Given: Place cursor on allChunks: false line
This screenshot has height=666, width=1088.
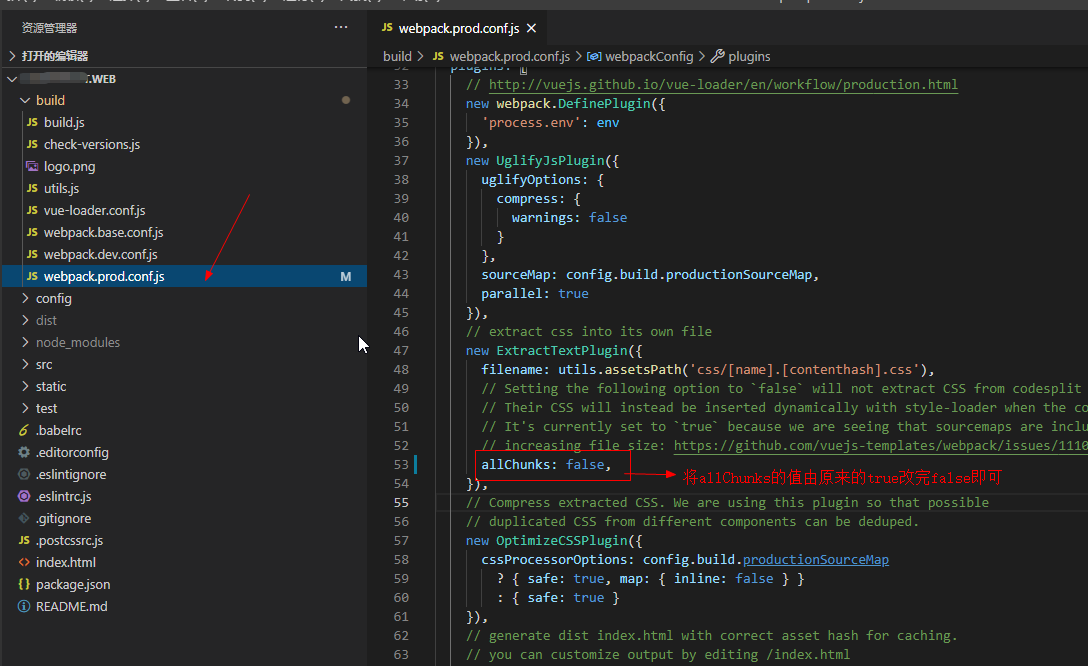Looking at the screenshot, I should [546, 464].
